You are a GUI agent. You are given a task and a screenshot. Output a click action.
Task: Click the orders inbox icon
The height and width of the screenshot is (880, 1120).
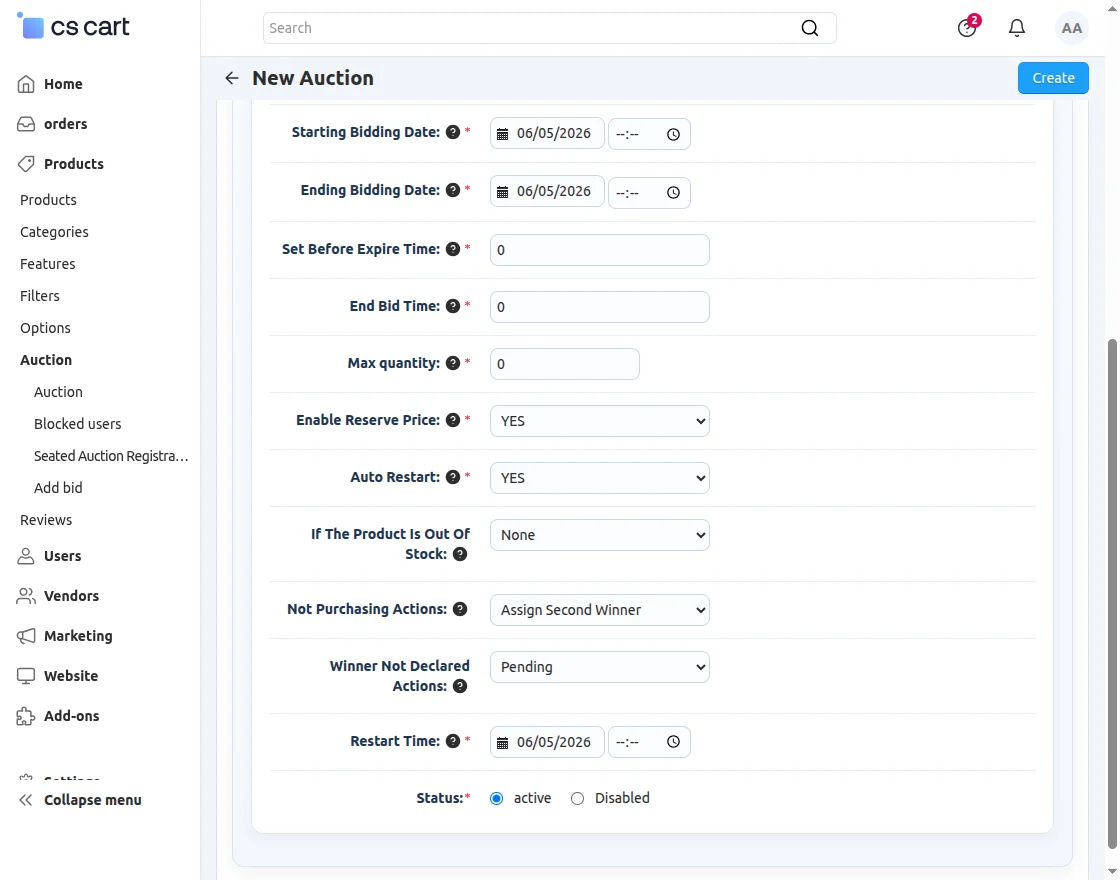[26, 124]
